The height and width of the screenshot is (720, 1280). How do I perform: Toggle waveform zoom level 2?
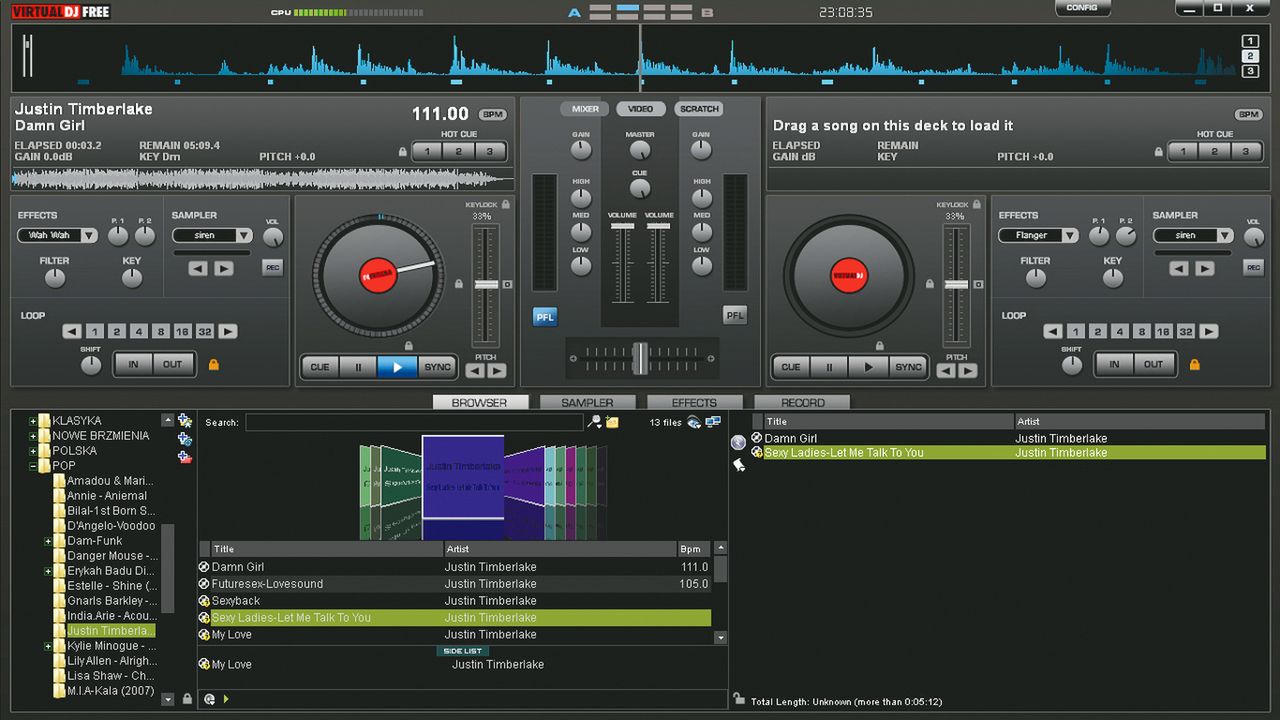point(1250,56)
